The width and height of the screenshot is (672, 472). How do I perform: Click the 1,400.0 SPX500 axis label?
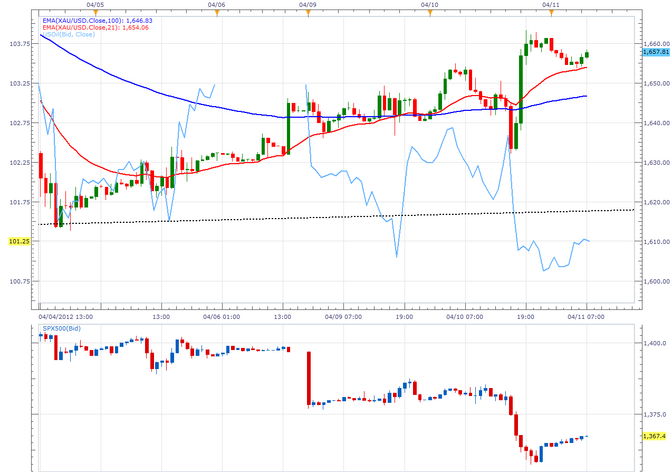pos(655,343)
